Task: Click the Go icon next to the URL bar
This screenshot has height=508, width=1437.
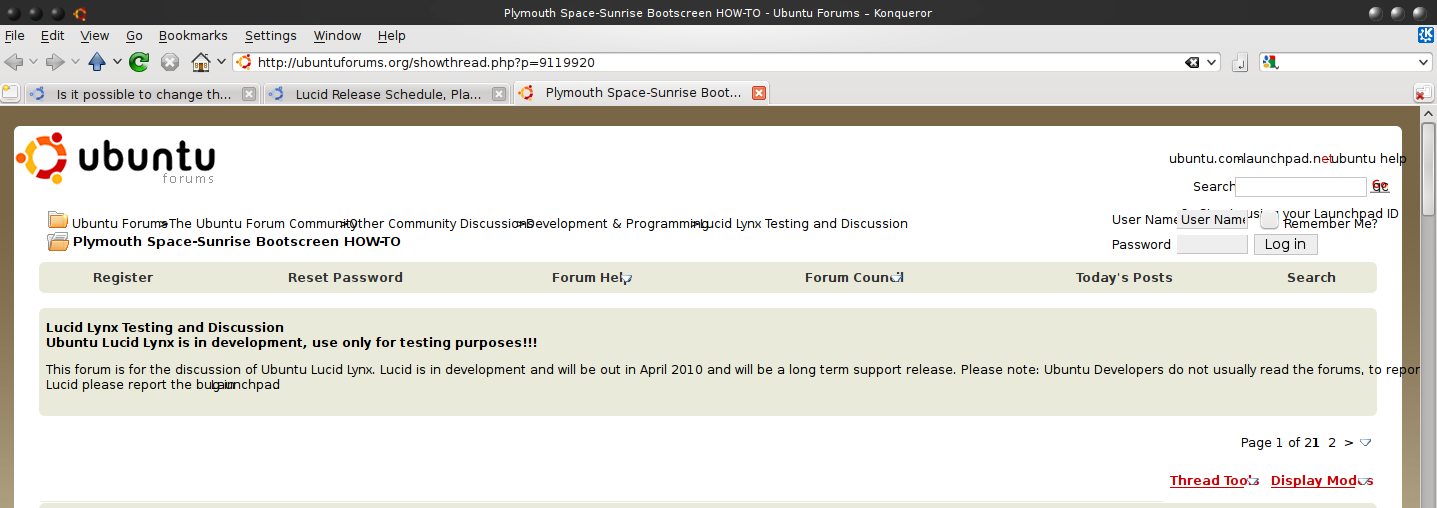Action: 1240,62
